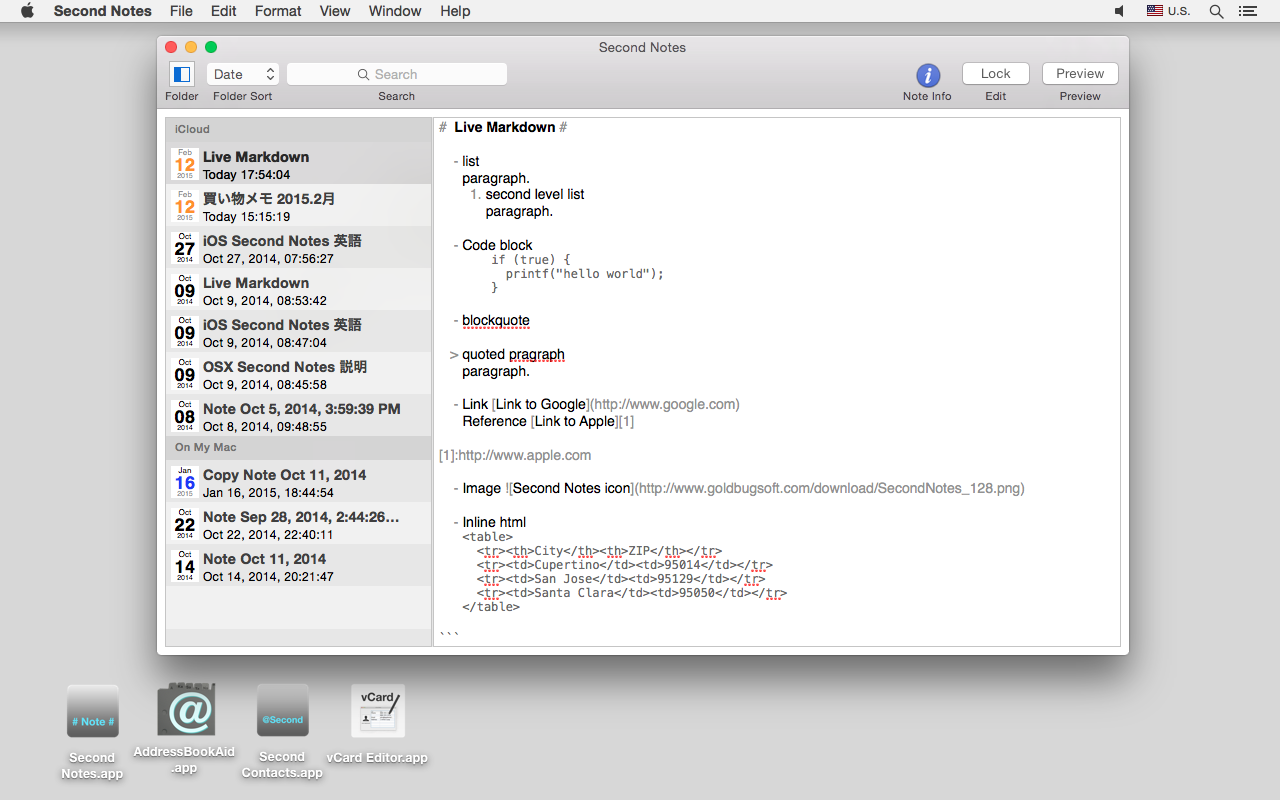Image resolution: width=1280 pixels, height=800 pixels.
Task: Click Oct 27 calendar icon in note list
Action: pyautogui.click(x=185, y=248)
